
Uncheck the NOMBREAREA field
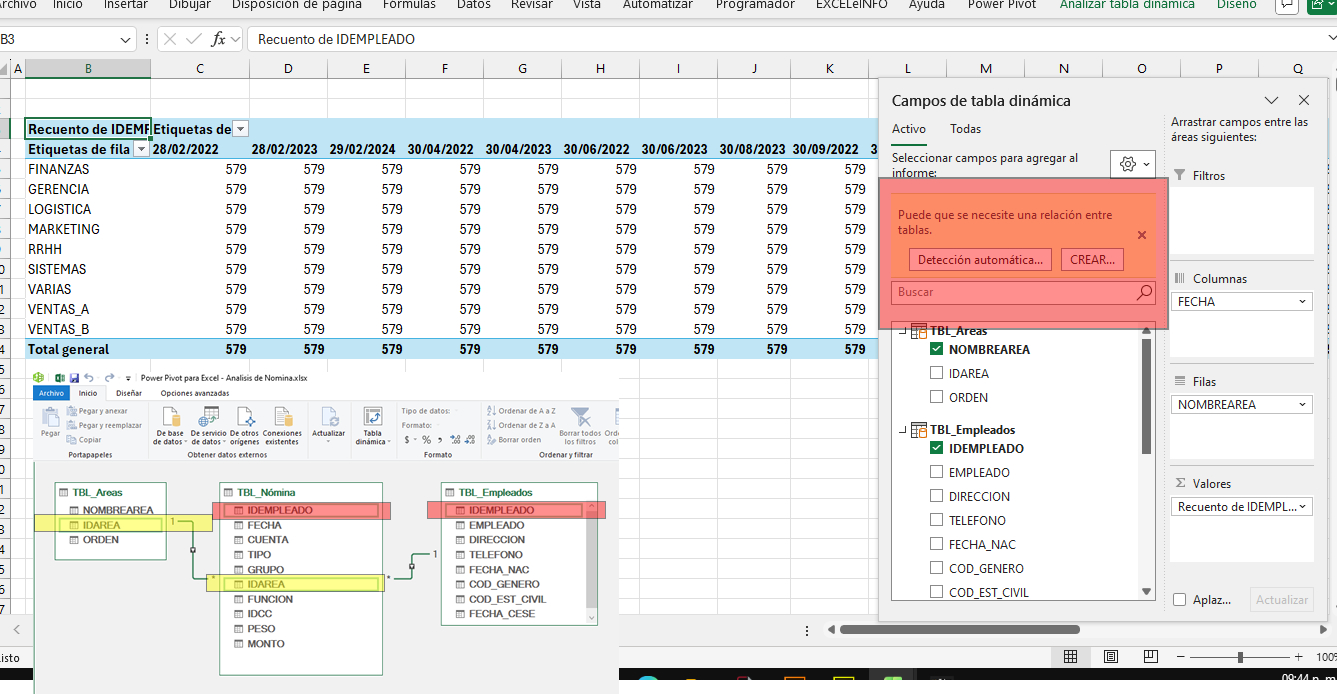[x=936, y=349]
